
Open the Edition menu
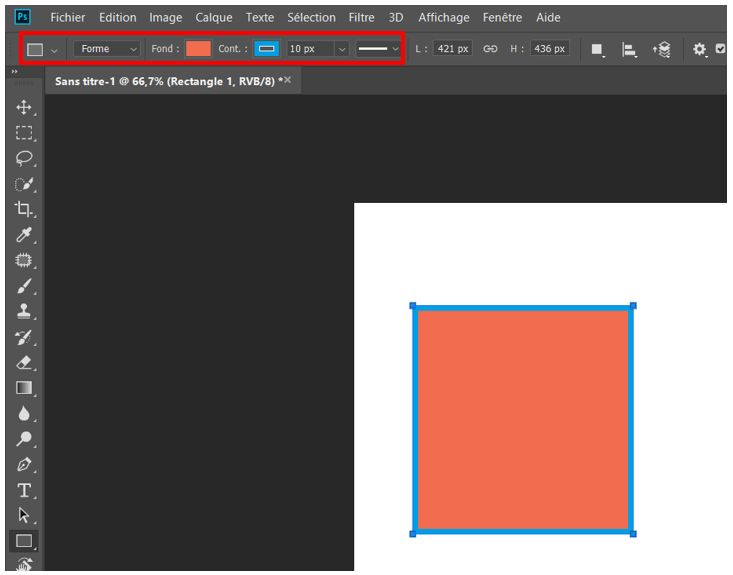[117, 18]
